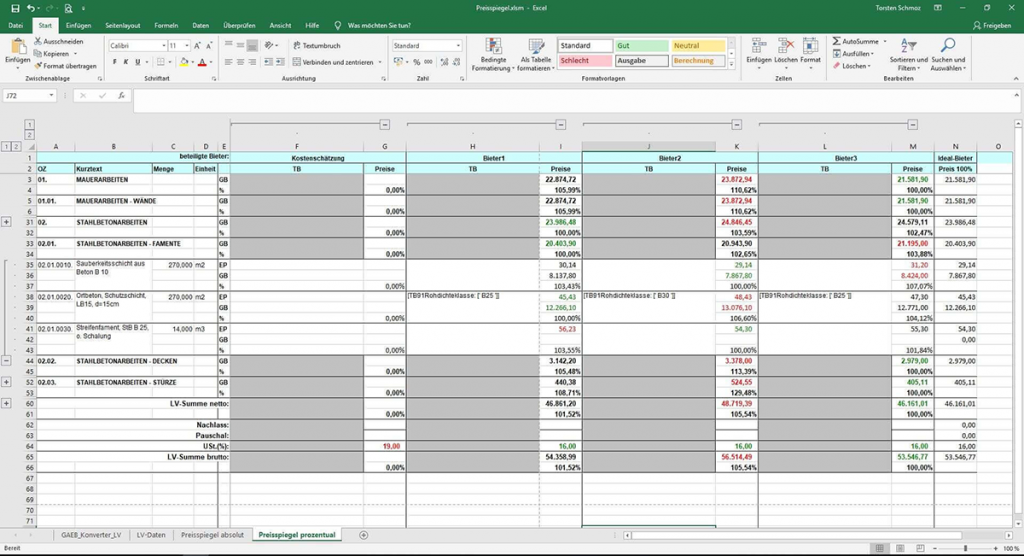Image resolution: width=1024 pixels, height=556 pixels.
Task: Open Sortieren und Filtern
Action: (x=908, y=55)
